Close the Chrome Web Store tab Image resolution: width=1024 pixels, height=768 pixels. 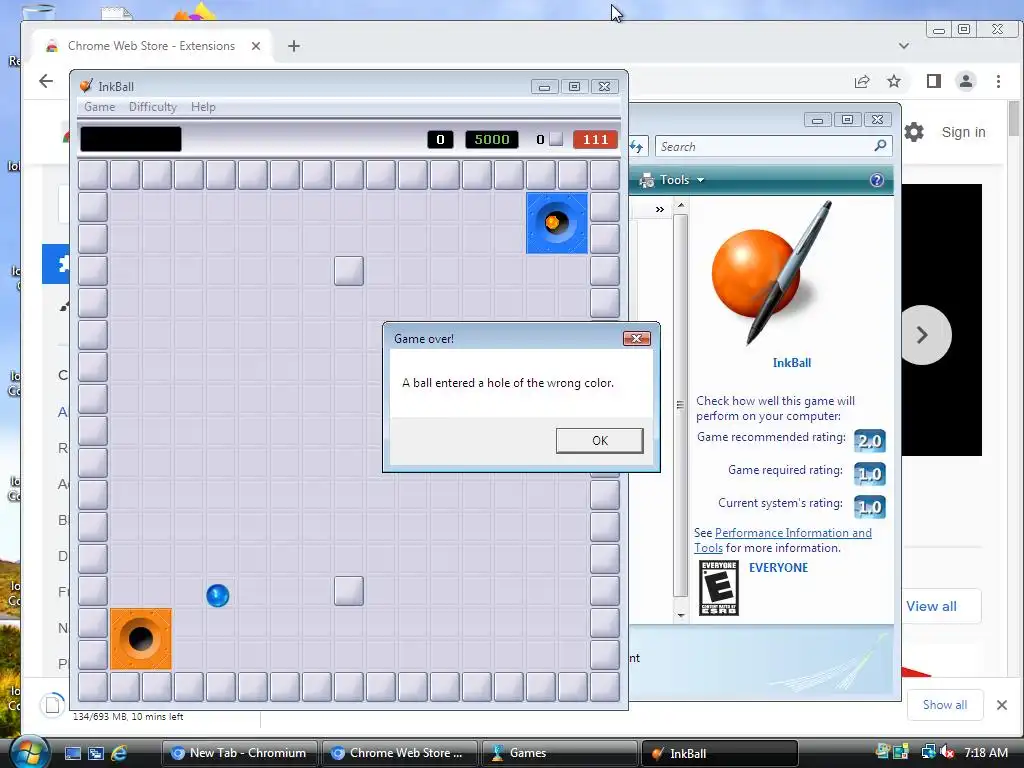point(256,46)
